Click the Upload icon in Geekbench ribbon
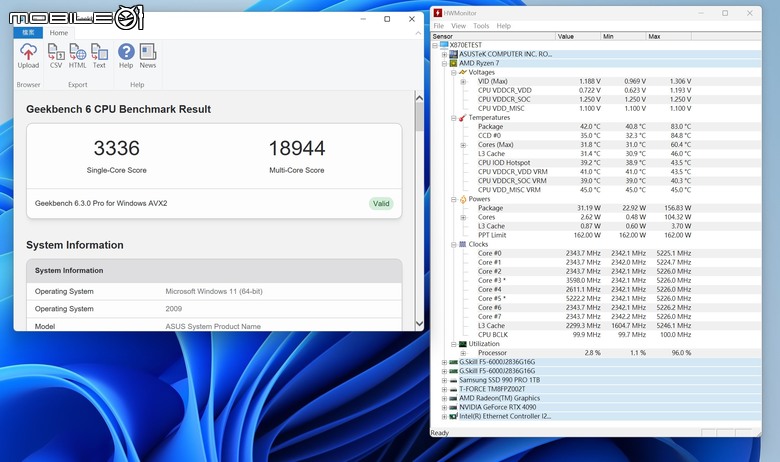This screenshot has height=462, width=780. coord(28,56)
